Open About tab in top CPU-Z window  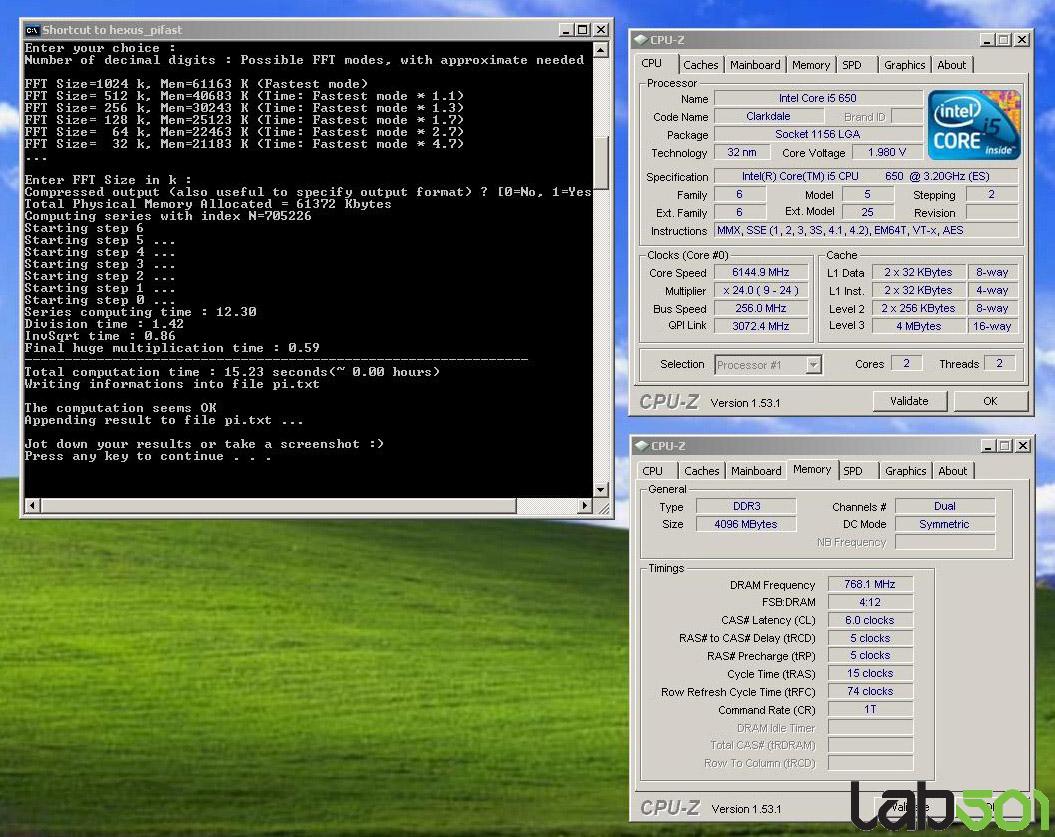click(951, 65)
